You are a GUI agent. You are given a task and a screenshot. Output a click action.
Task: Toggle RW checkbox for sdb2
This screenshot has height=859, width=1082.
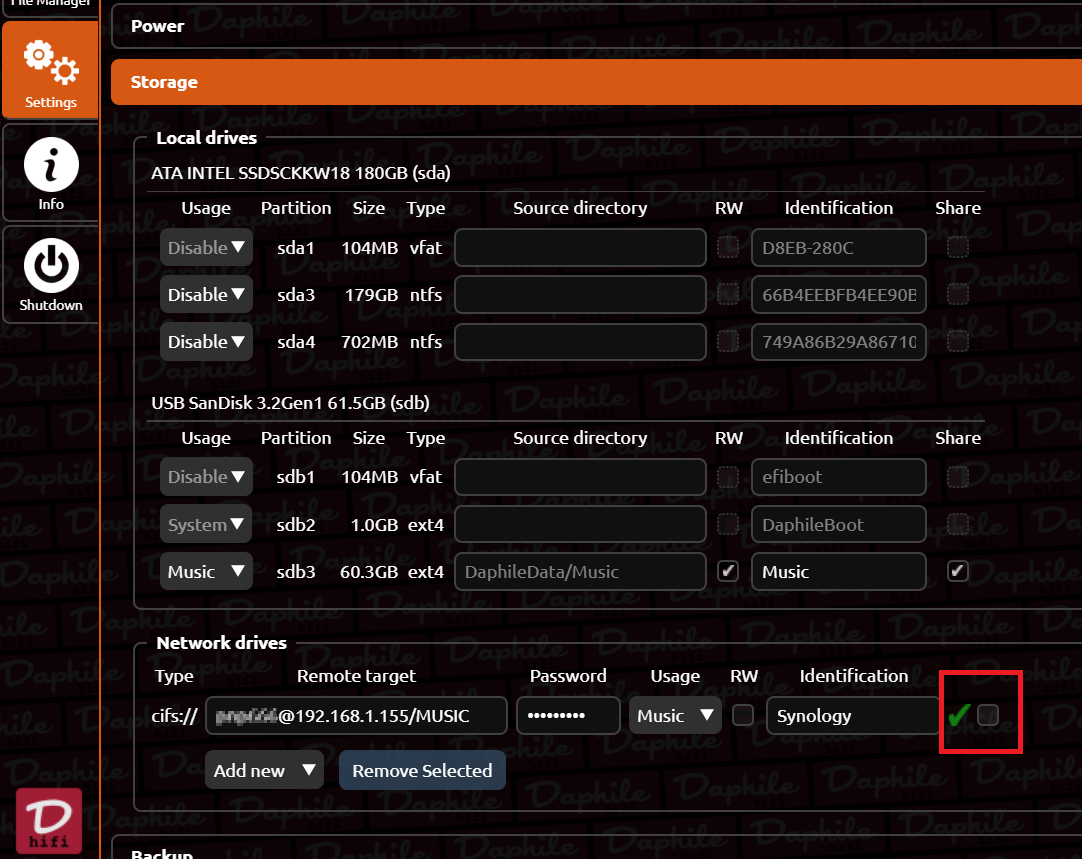pyautogui.click(x=728, y=524)
